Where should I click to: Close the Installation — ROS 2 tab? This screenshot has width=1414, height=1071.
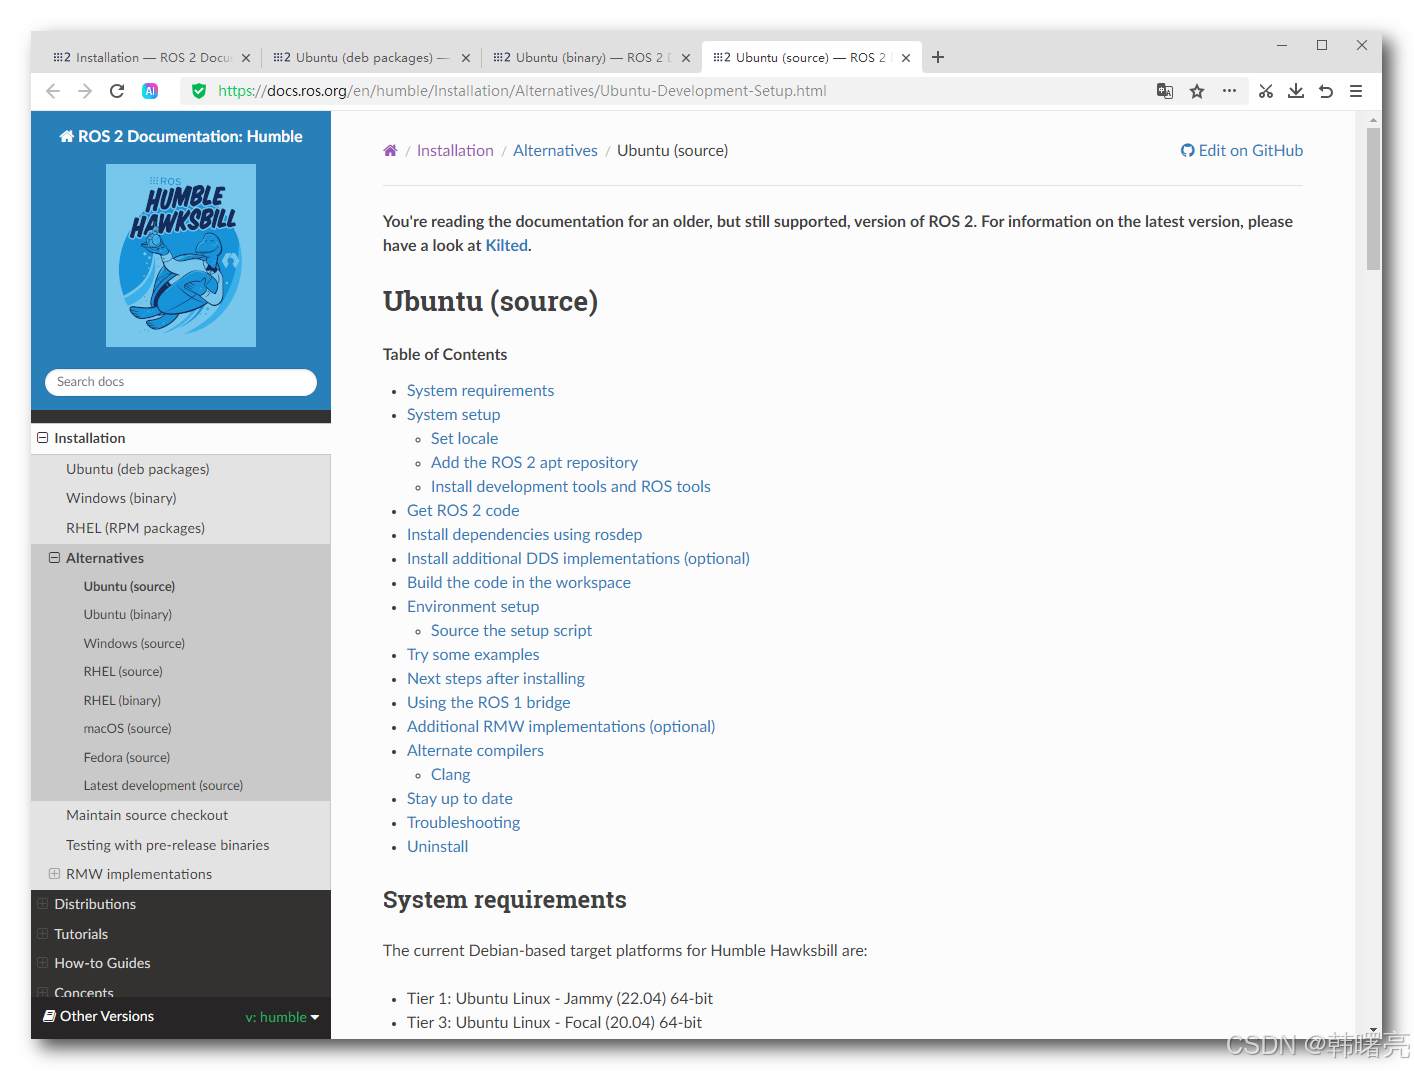(246, 58)
